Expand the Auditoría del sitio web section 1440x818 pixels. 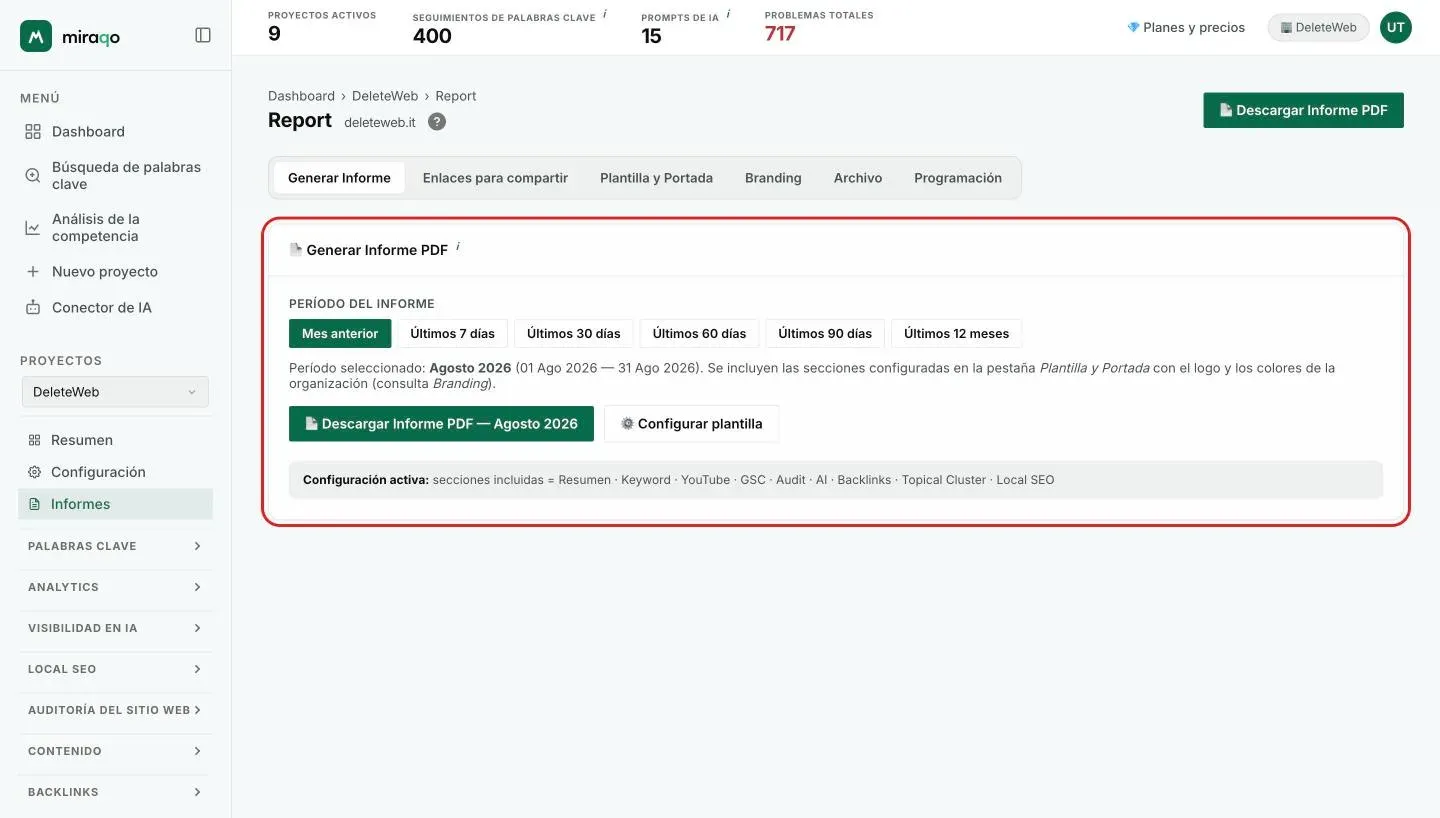[115, 710]
